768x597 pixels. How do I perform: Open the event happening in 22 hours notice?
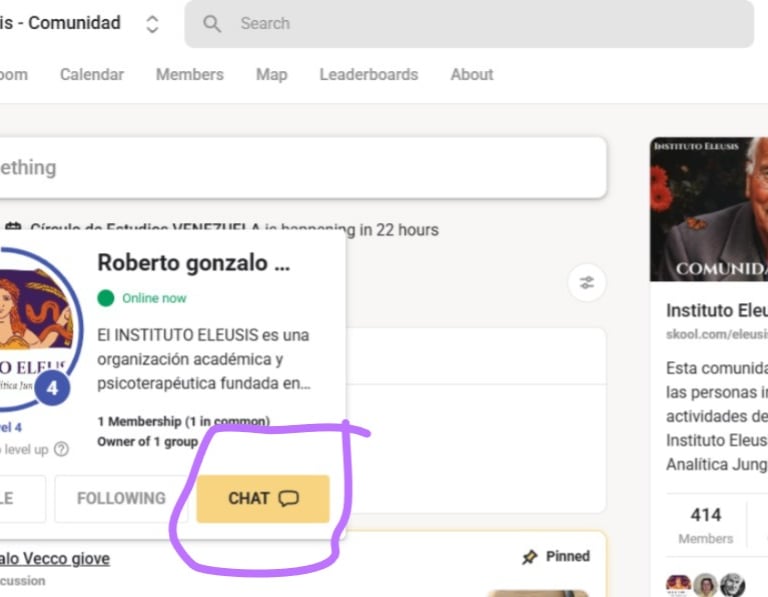(x=234, y=230)
